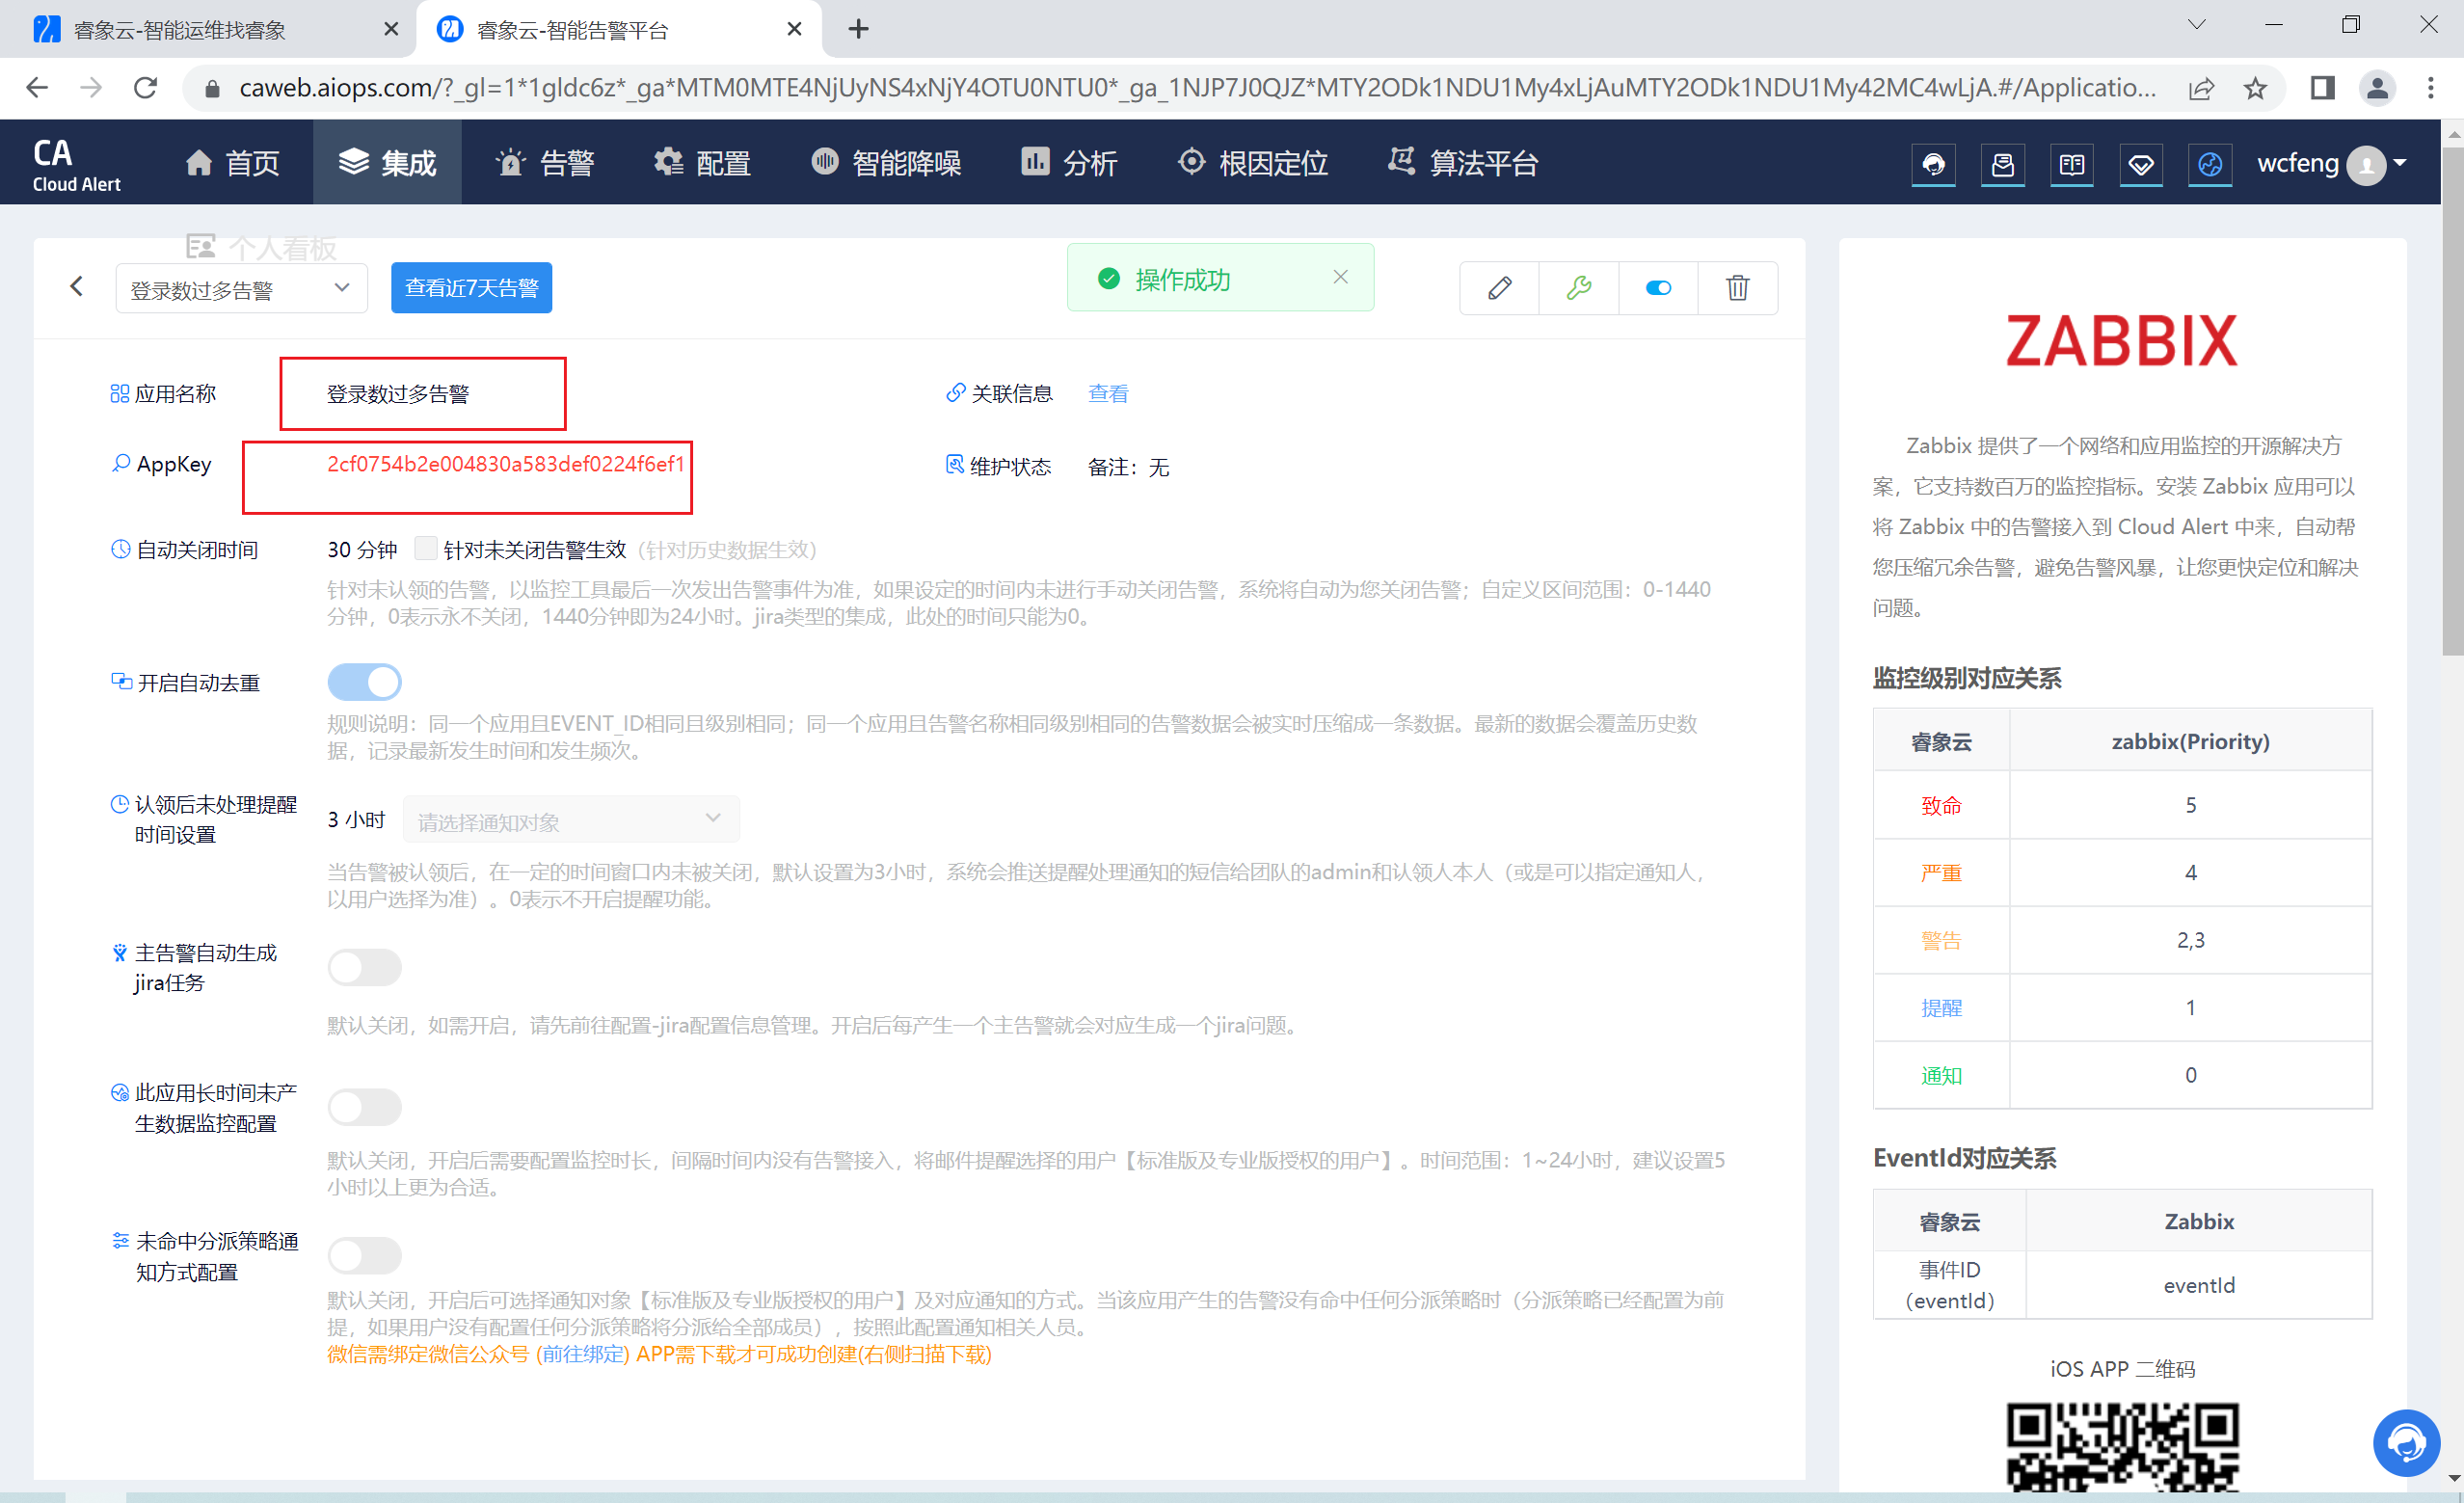Enable the 主告警自动生成jira任务 switch
2464x1503 pixels.
[364, 968]
